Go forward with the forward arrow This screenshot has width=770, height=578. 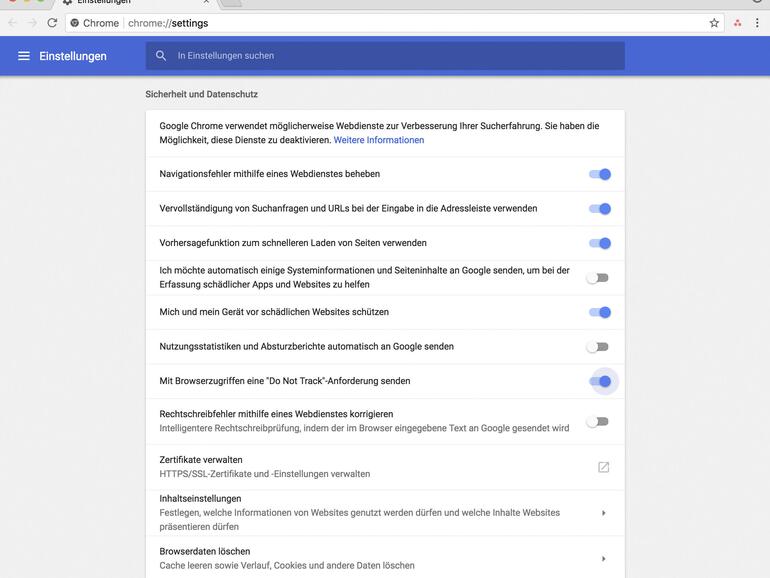(32, 23)
